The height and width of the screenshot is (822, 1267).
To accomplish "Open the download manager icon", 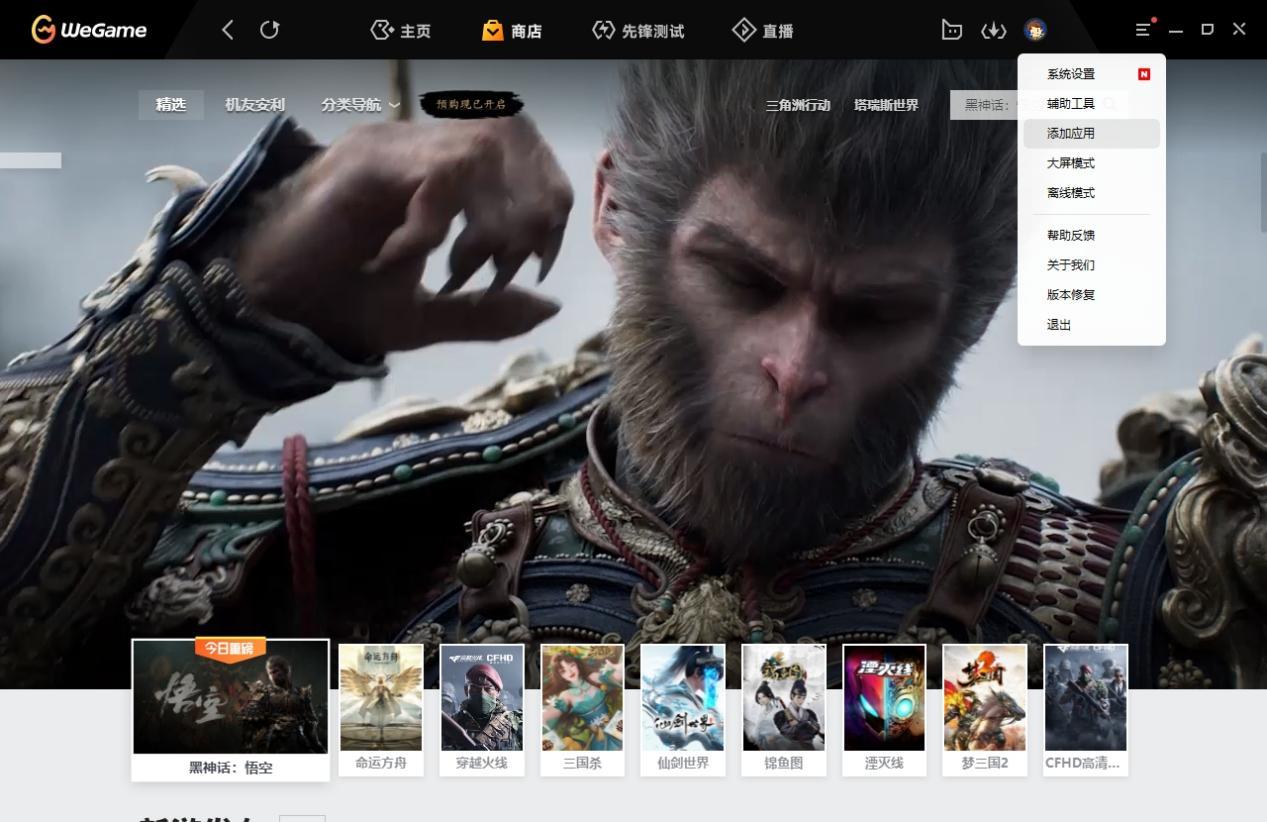I will pos(993,30).
